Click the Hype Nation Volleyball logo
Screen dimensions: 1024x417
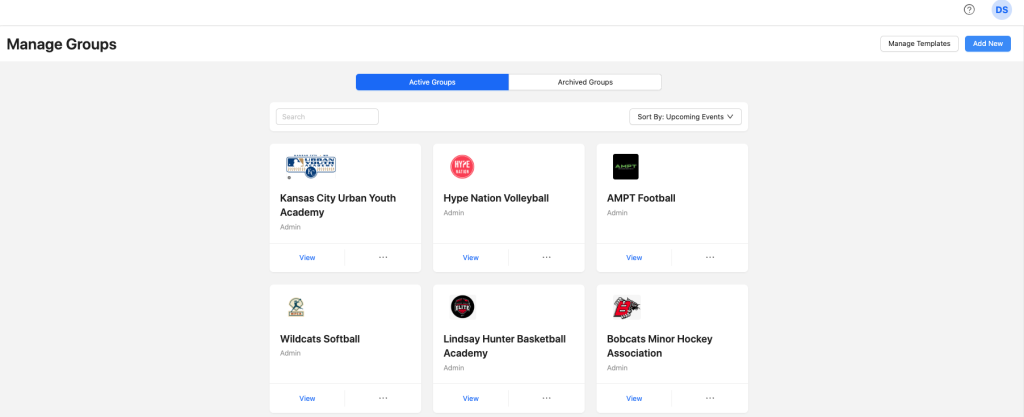(462, 167)
